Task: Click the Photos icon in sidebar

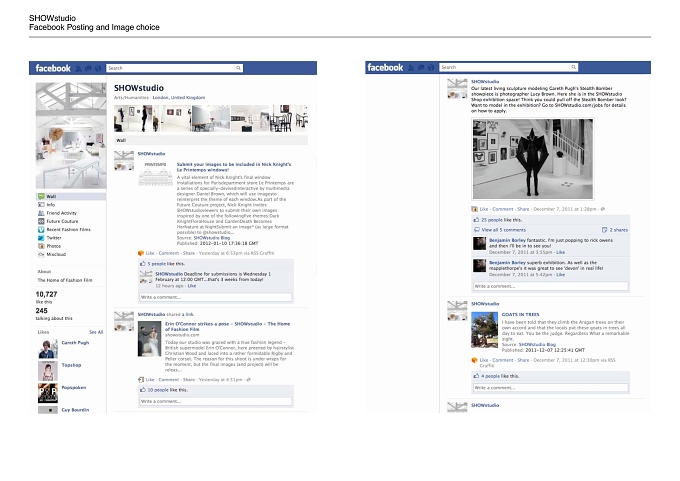Action: click(x=41, y=246)
